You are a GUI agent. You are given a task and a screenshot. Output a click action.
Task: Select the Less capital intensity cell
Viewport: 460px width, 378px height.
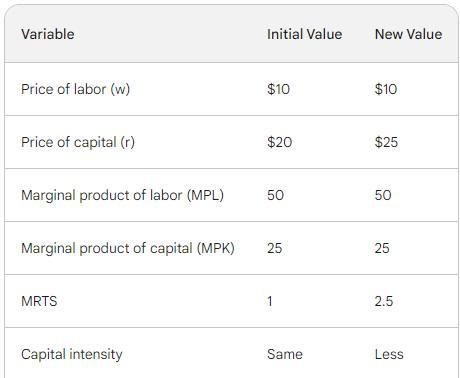click(x=389, y=354)
